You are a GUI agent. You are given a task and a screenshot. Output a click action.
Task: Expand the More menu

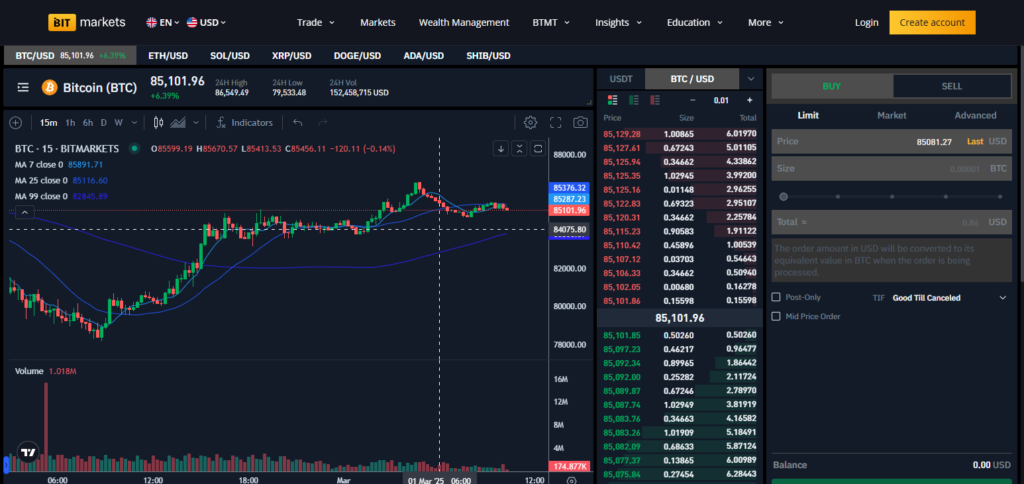point(765,22)
